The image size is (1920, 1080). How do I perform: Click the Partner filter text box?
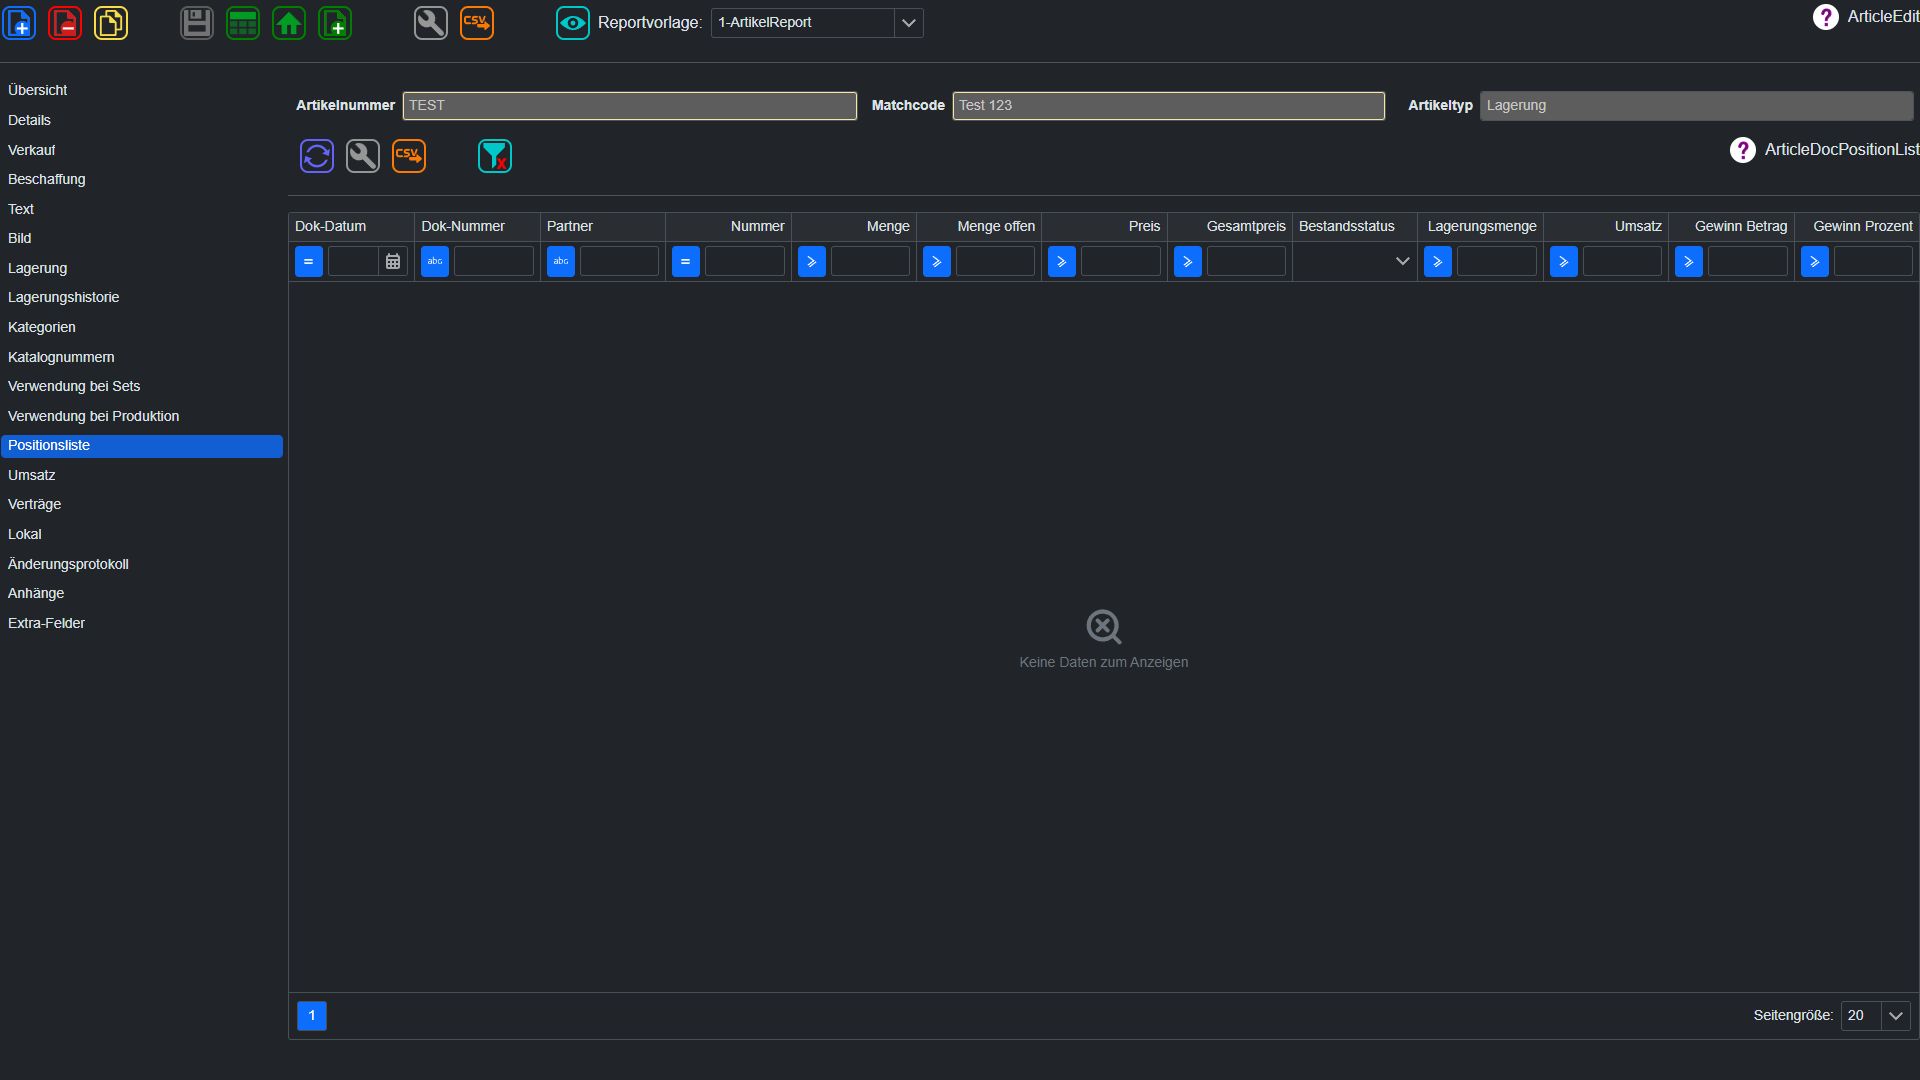point(619,261)
